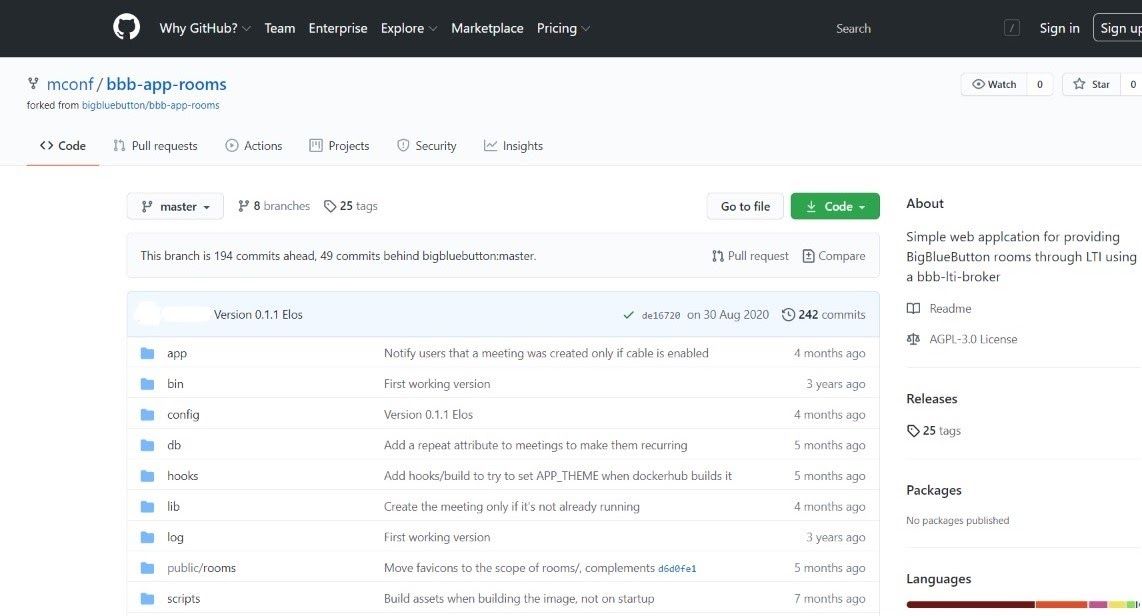Viewport: 1142px width, 616px height.
Task: Star the bbb-app-rooms repository
Action: click(1091, 84)
